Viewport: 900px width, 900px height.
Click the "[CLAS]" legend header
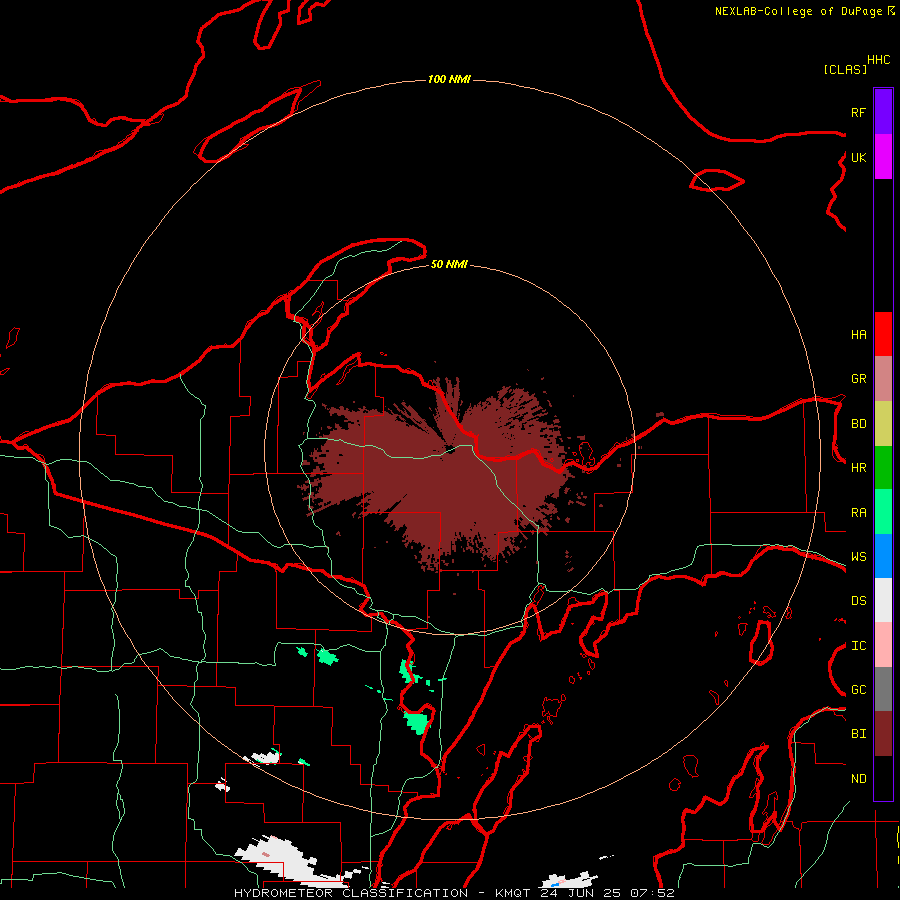click(845, 70)
